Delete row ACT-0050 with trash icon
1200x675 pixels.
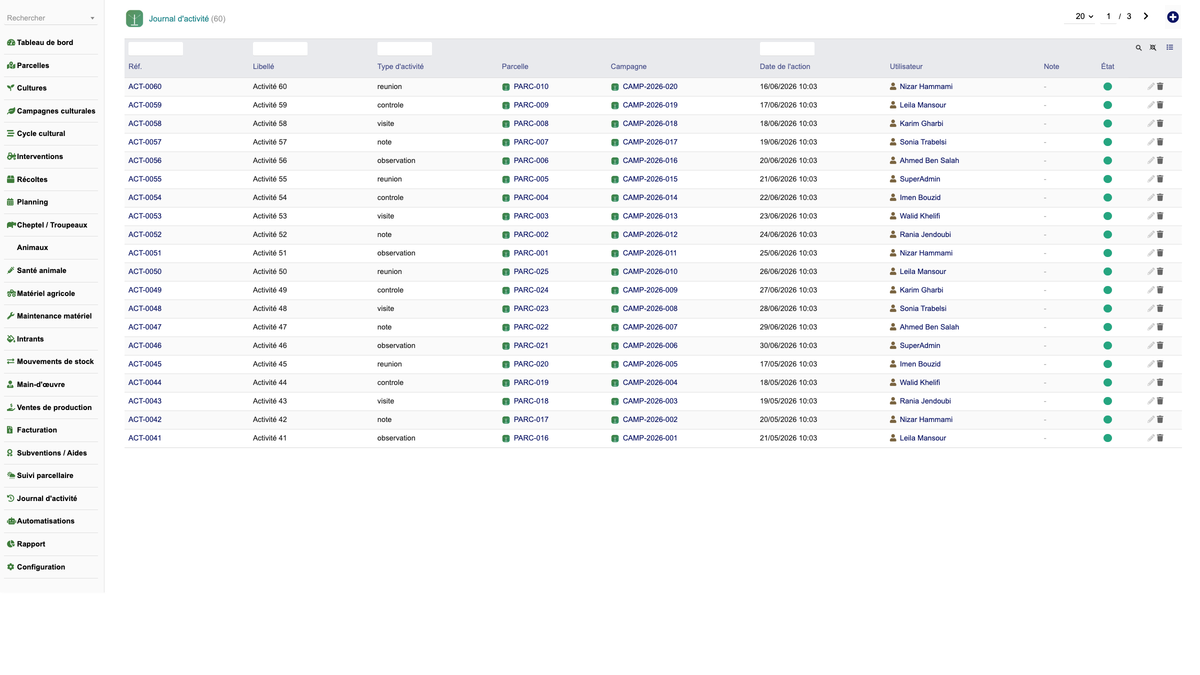click(x=1160, y=272)
